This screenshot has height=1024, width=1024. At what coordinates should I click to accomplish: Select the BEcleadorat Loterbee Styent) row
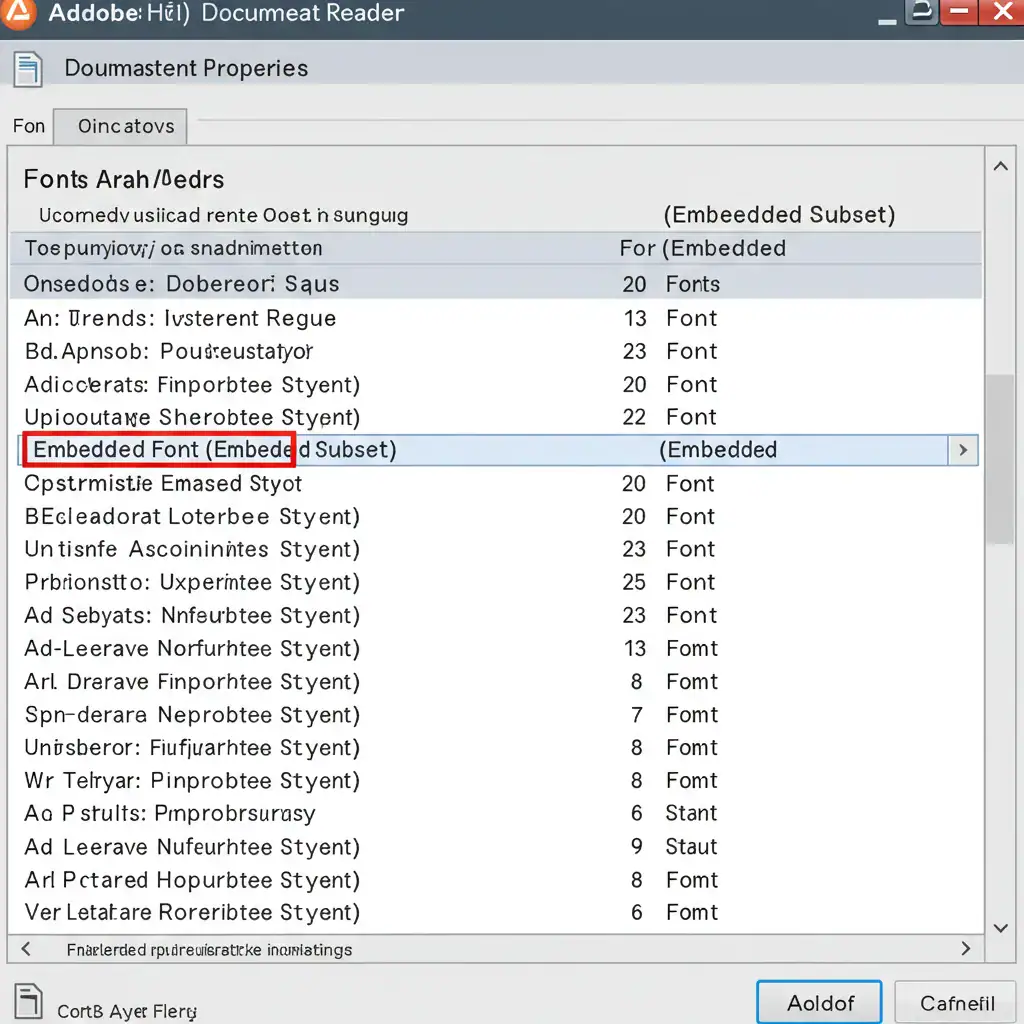coord(496,517)
